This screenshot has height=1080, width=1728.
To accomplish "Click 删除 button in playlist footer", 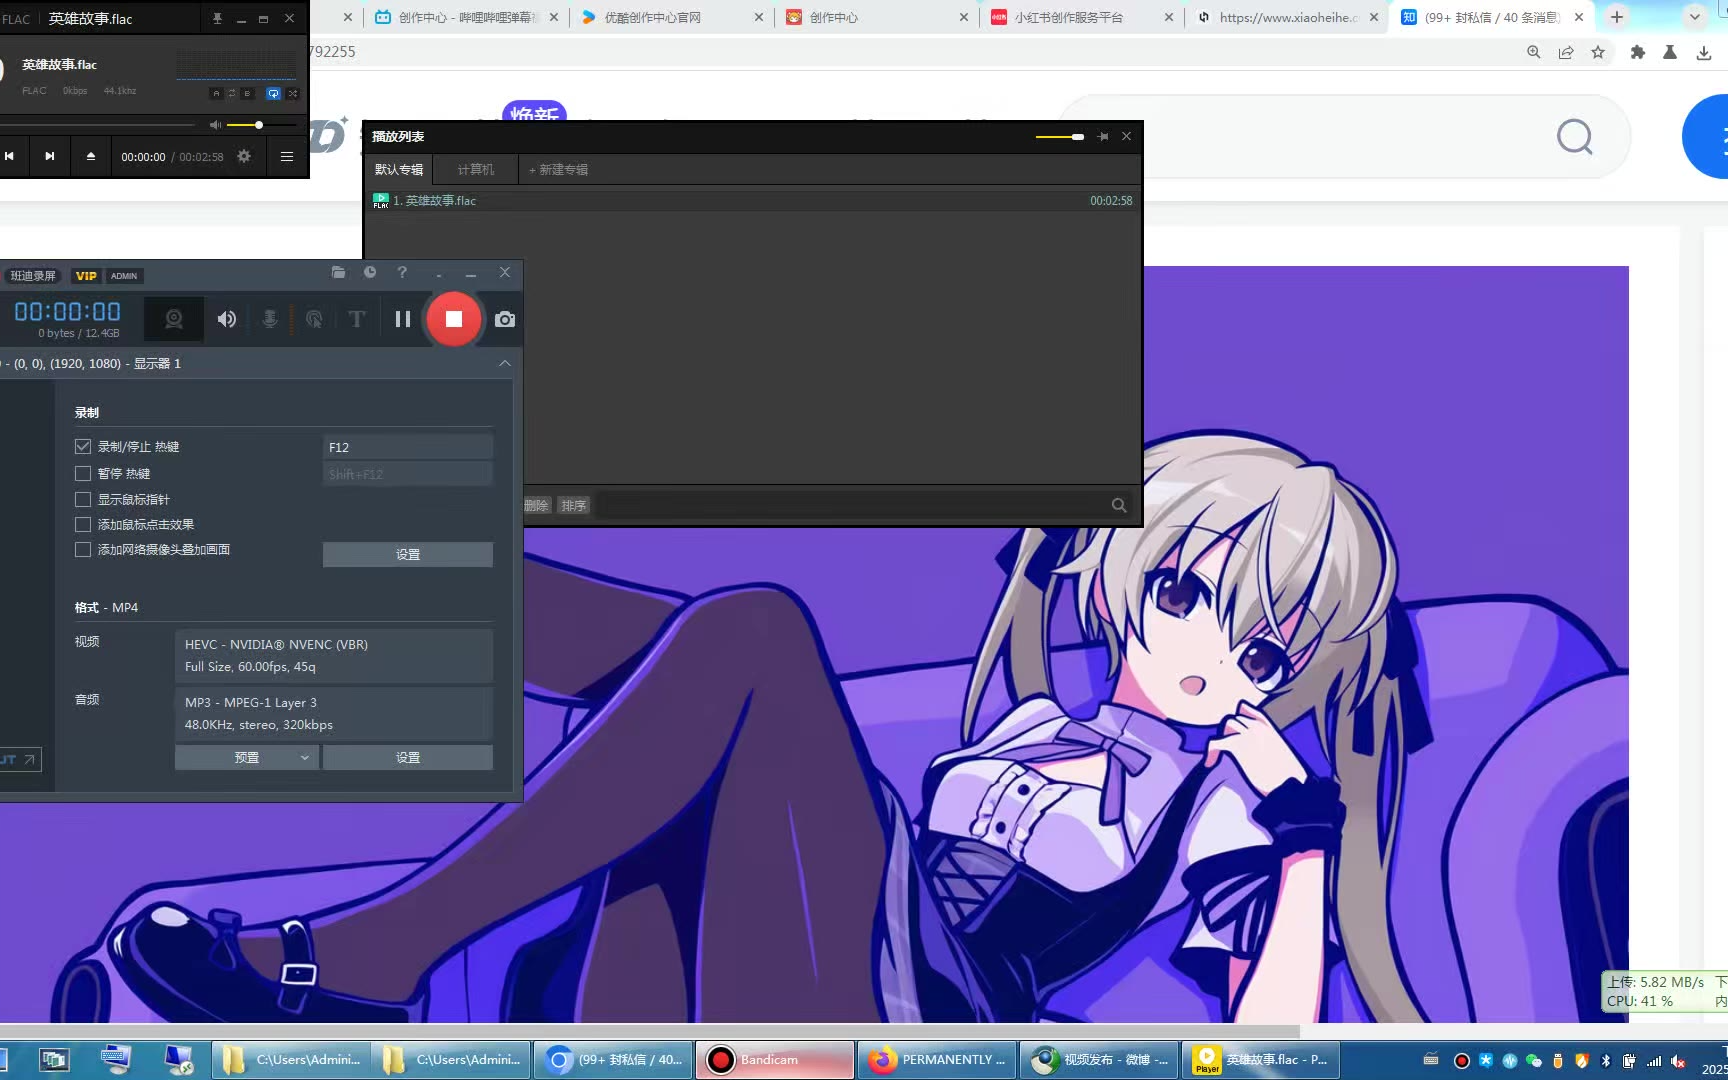I will coord(536,505).
